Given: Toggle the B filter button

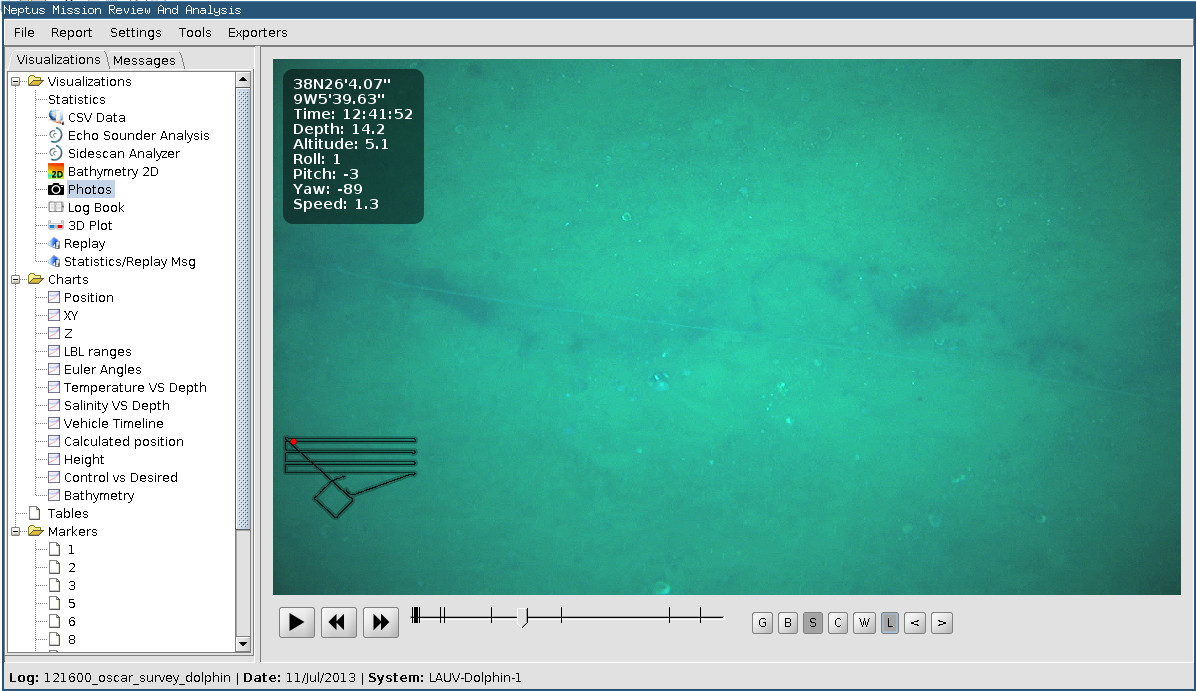Looking at the screenshot, I should click(788, 623).
